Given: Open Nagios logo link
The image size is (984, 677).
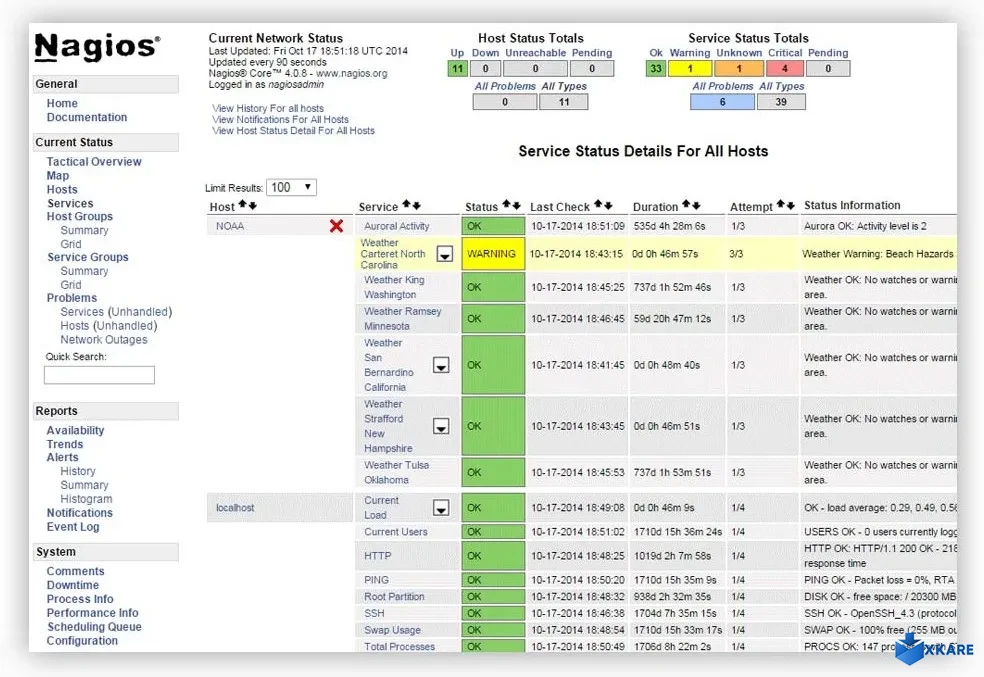Looking at the screenshot, I should pos(97,47).
